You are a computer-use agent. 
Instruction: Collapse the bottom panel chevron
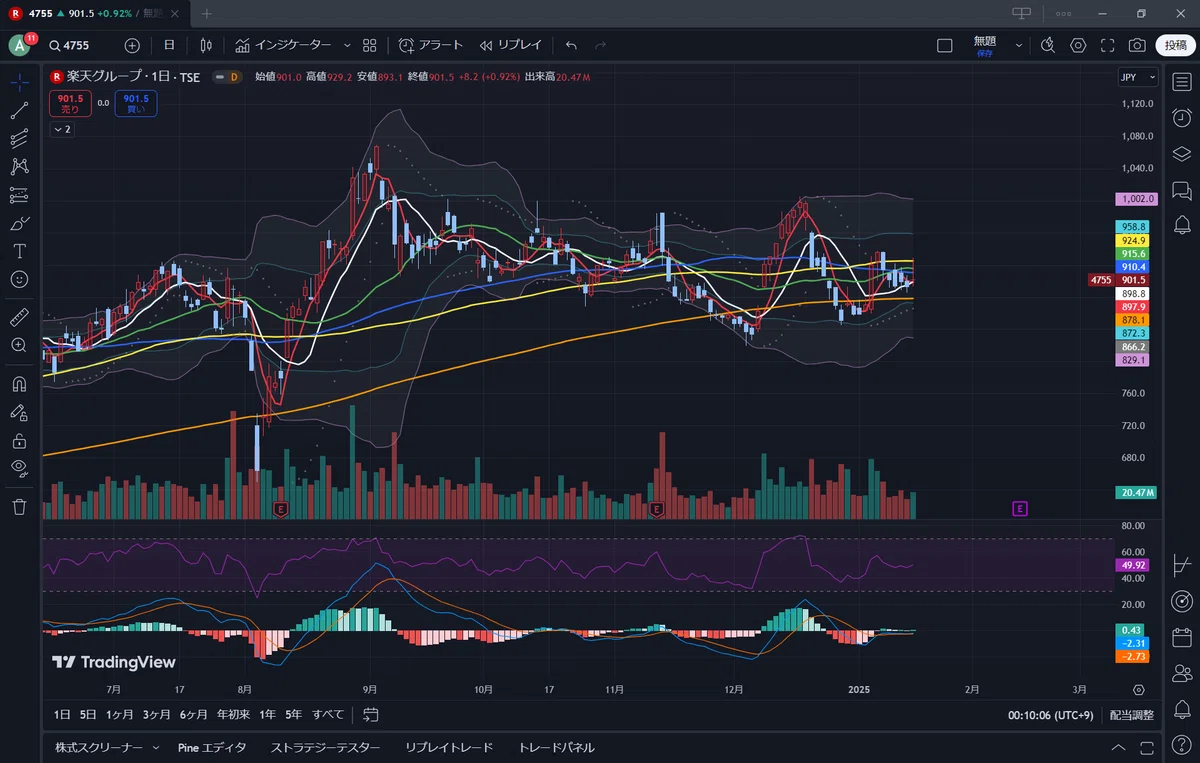(1118, 747)
